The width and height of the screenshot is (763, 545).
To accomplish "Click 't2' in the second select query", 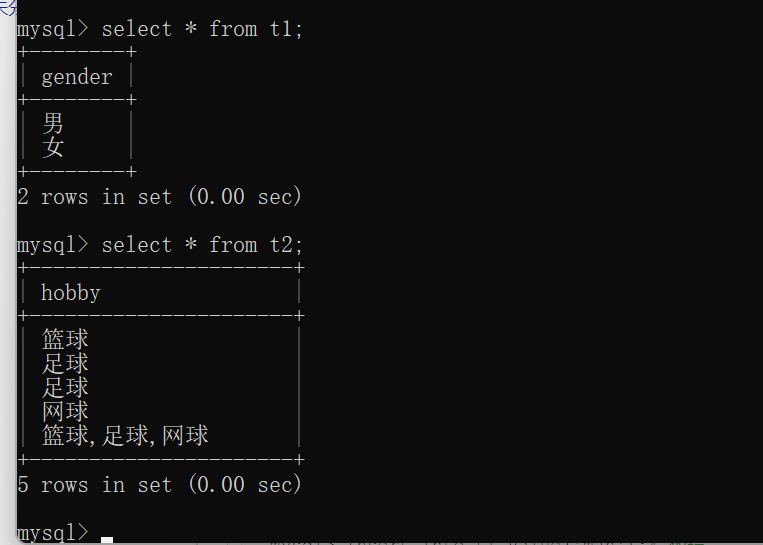I will pyautogui.click(x=283, y=245).
